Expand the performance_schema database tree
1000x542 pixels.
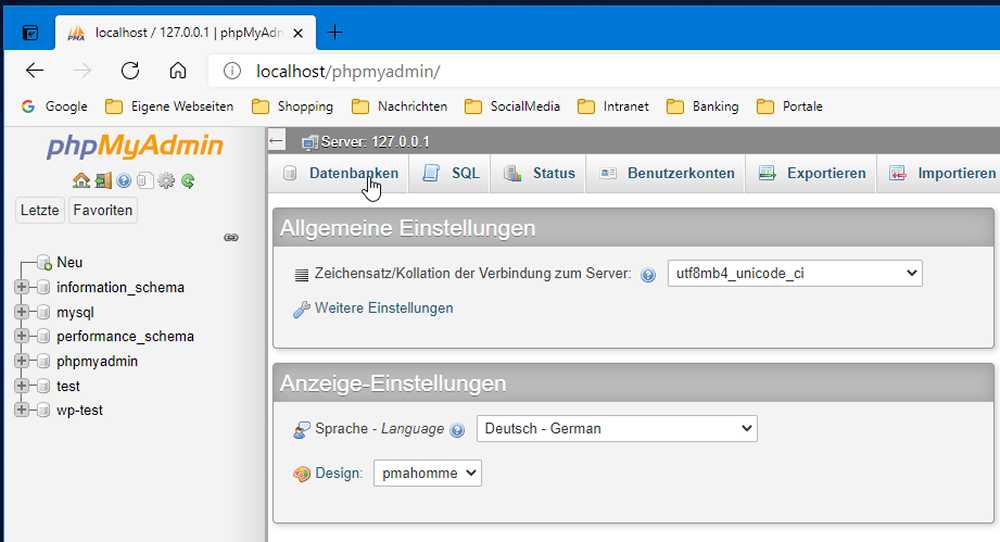pos(22,336)
